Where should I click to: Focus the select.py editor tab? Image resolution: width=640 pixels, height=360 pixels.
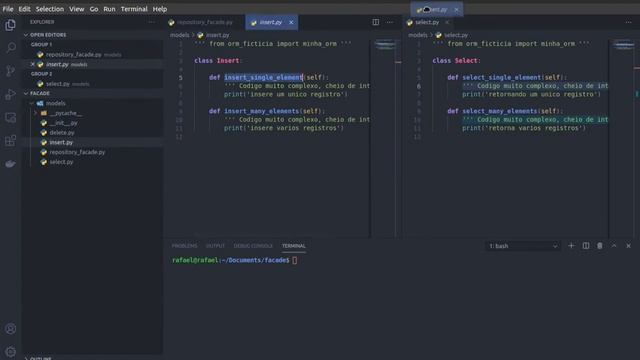click(427, 22)
